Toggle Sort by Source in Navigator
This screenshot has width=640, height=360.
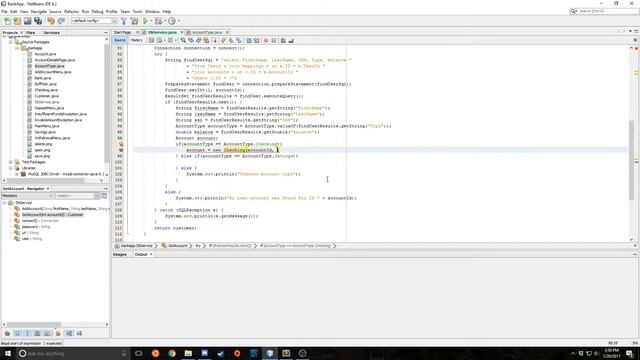79,333
